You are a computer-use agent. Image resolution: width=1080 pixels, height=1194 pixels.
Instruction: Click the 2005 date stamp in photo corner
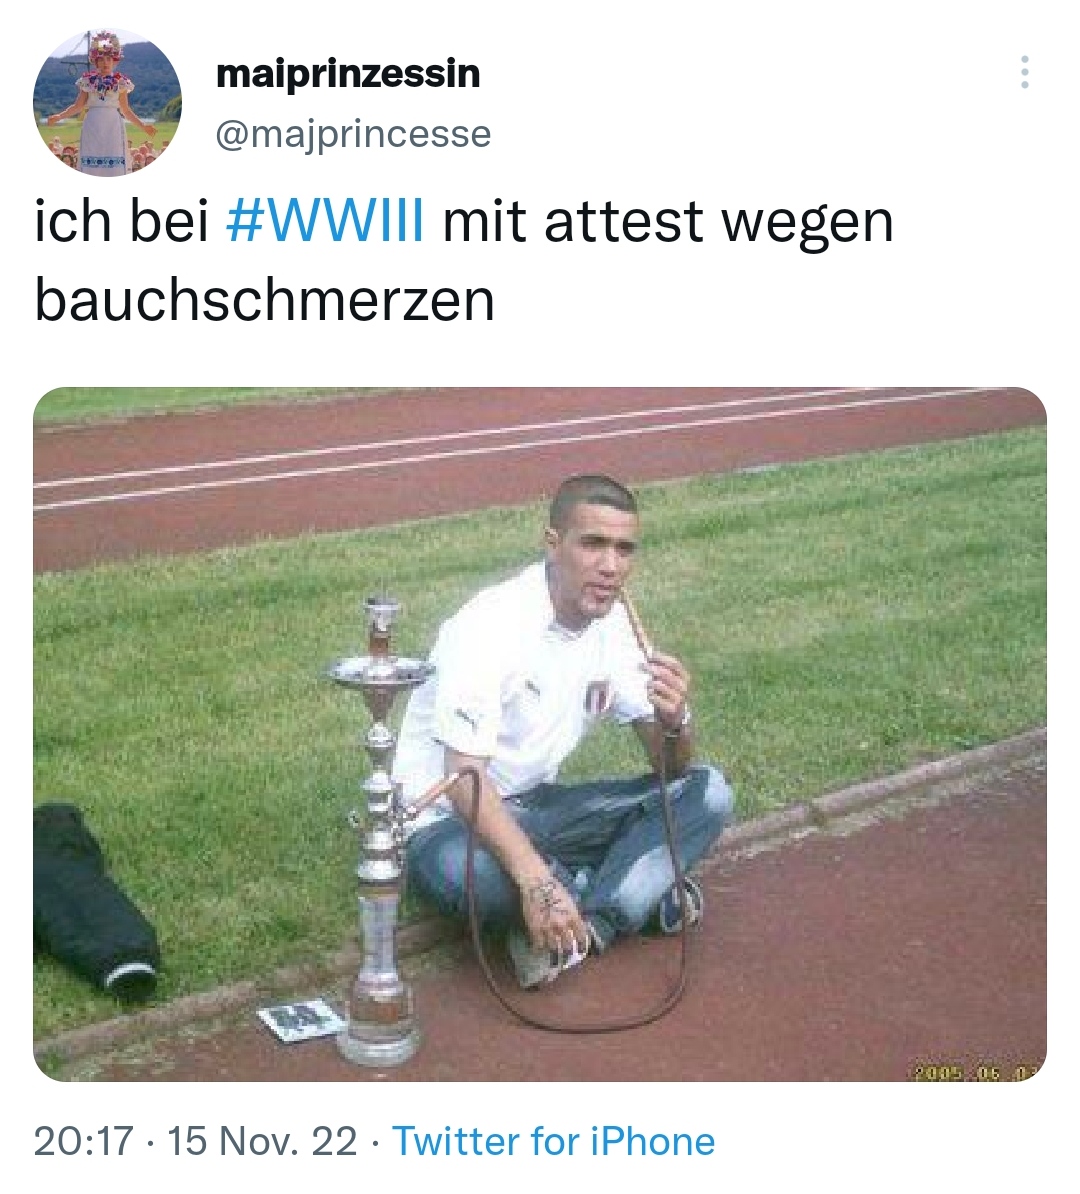point(977,1071)
